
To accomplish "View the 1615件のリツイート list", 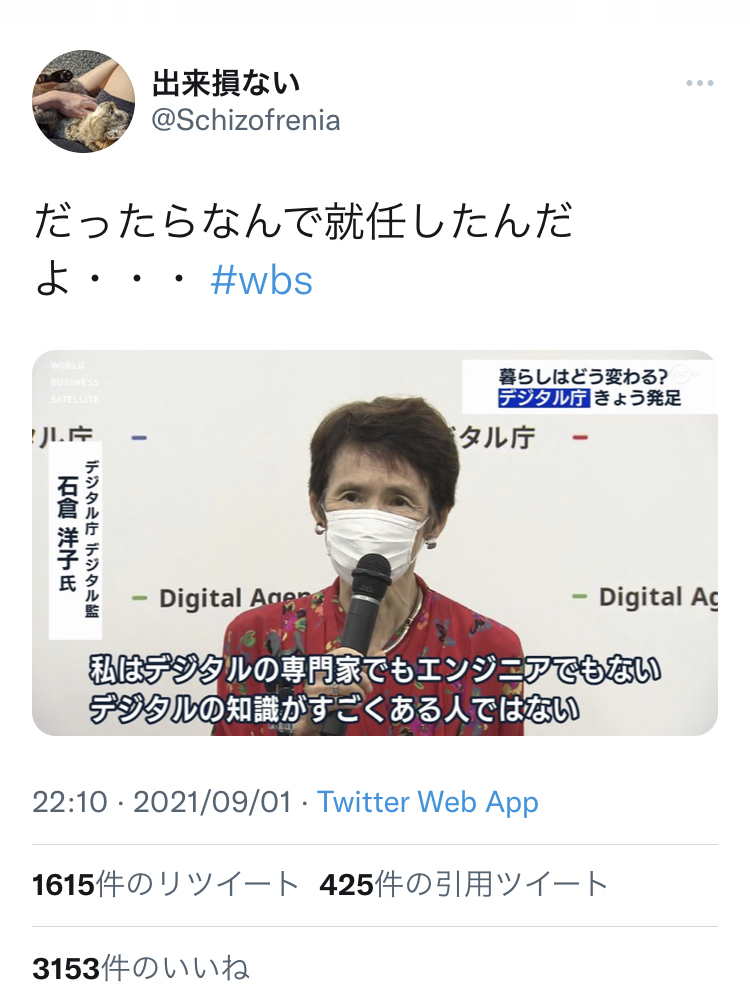I will pos(166,884).
